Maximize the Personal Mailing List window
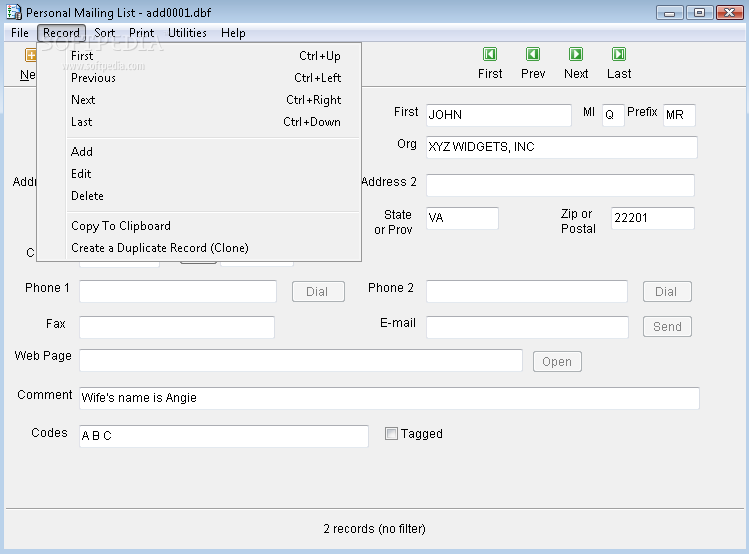 click(x=699, y=12)
